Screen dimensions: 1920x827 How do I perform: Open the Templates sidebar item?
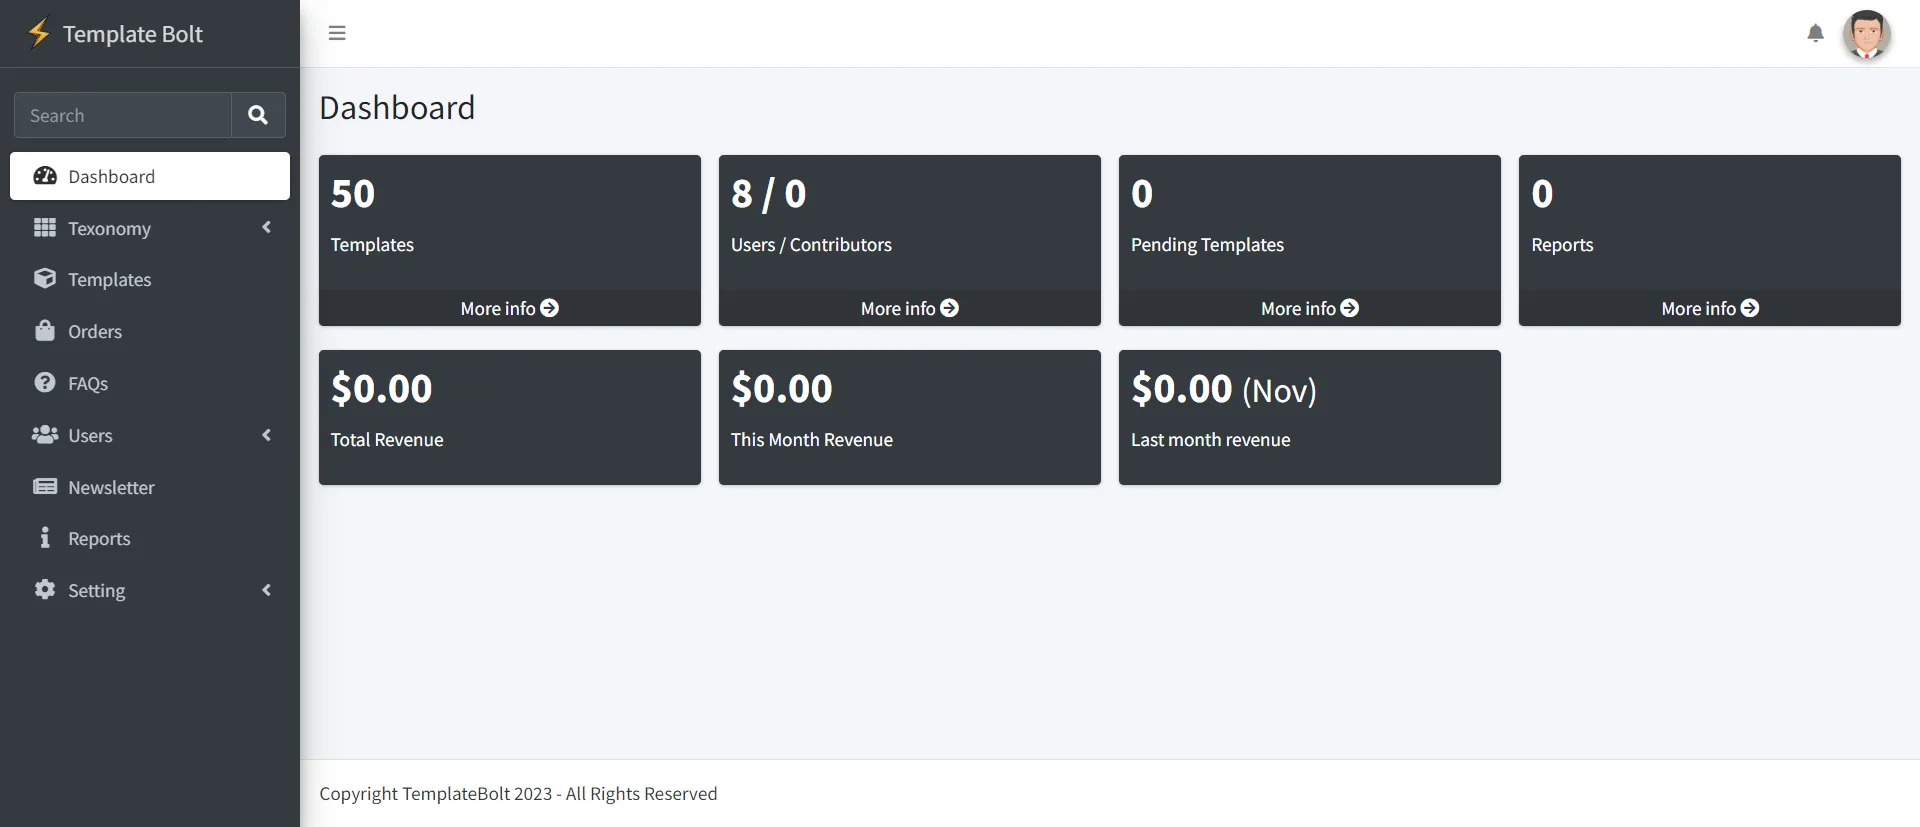(110, 280)
